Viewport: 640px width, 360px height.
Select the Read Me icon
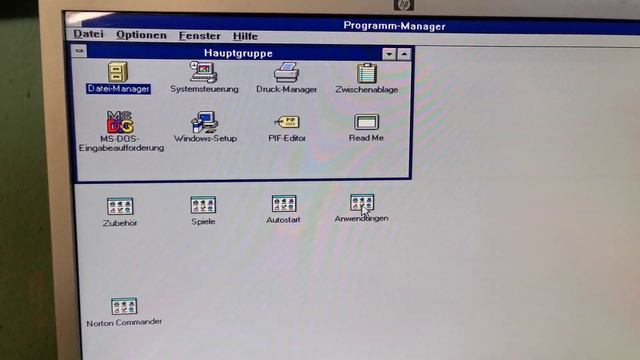point(366,122)
